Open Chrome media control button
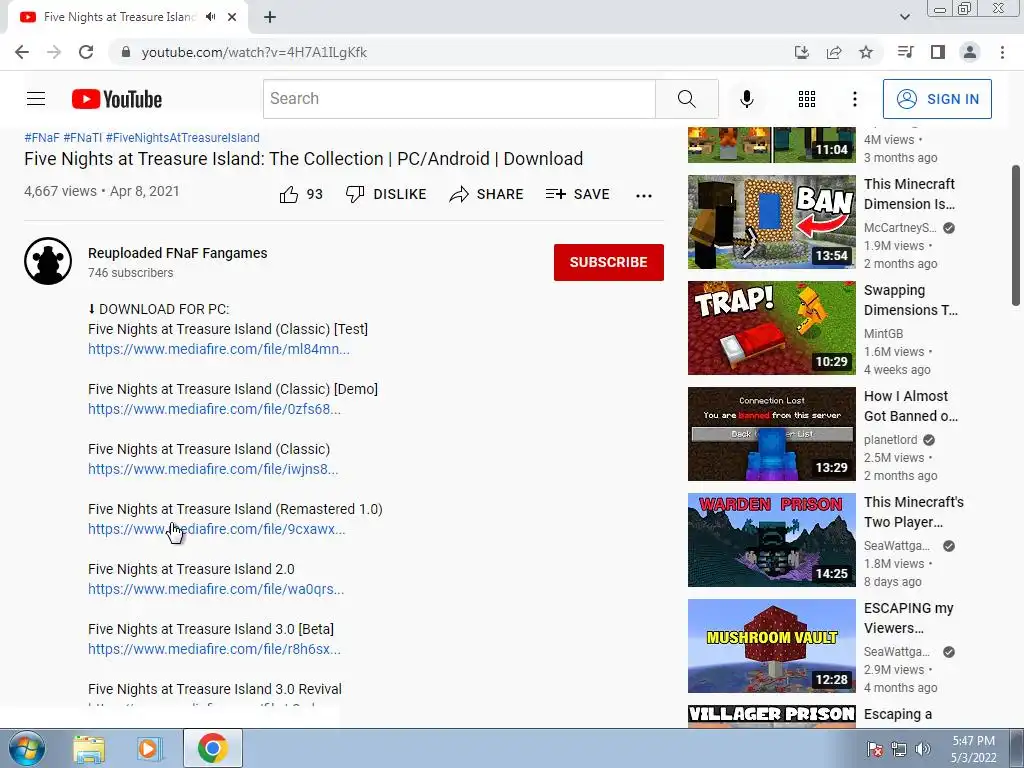The height and width of the screenshot is (768, 1024). pos(905,52)
